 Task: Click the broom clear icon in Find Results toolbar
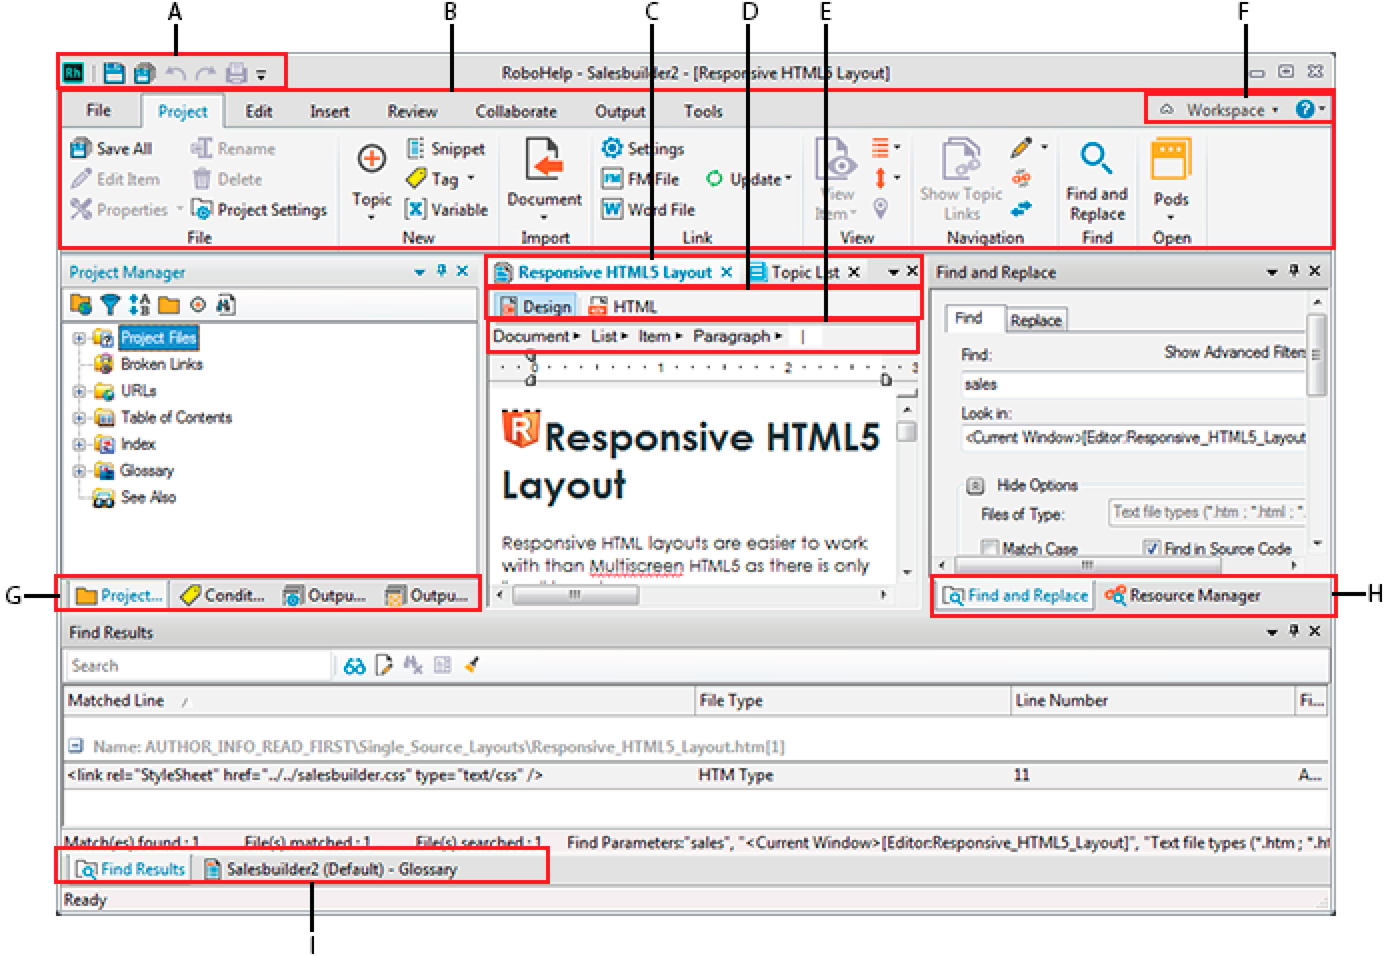click(472, 665)
